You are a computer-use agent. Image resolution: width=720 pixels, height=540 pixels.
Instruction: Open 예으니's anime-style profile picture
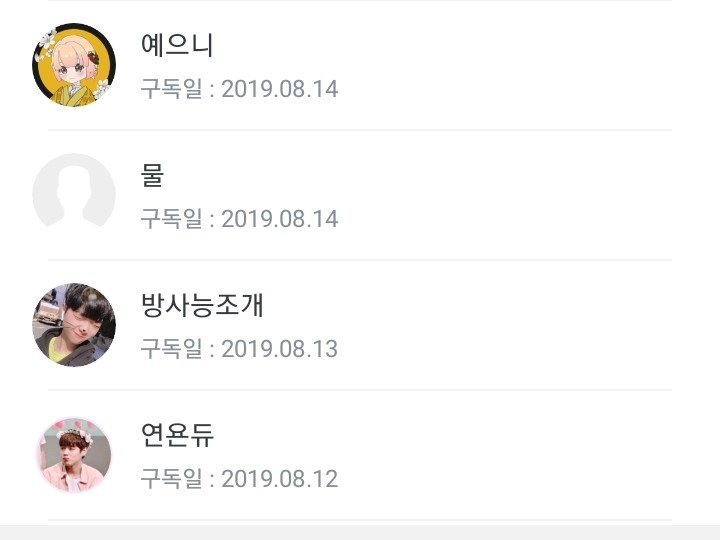[x=74, y=65]
